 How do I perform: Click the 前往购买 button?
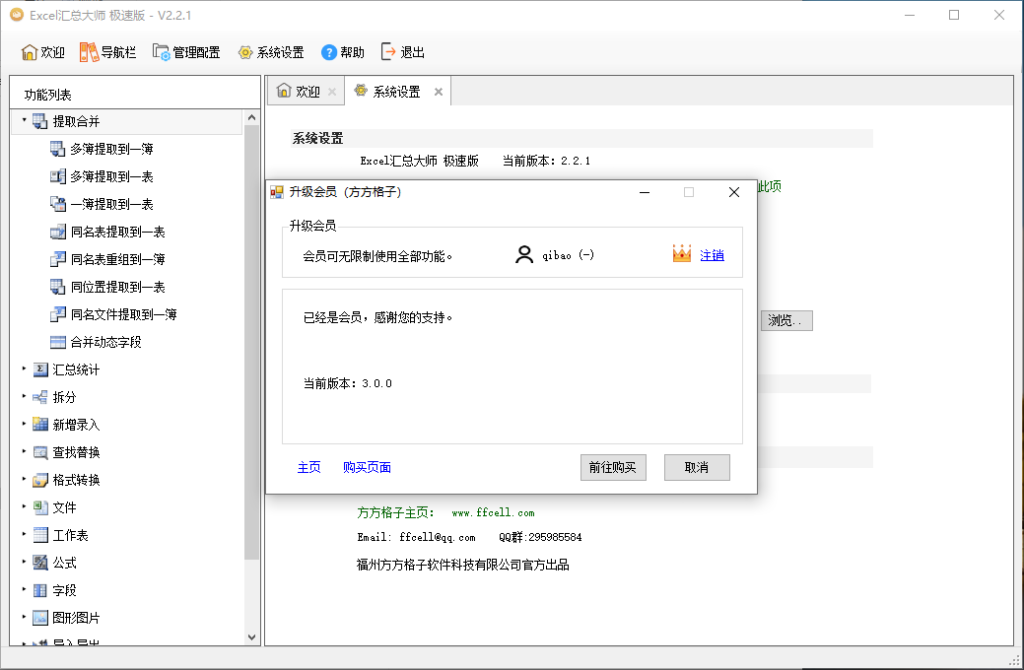coord(613,468)
